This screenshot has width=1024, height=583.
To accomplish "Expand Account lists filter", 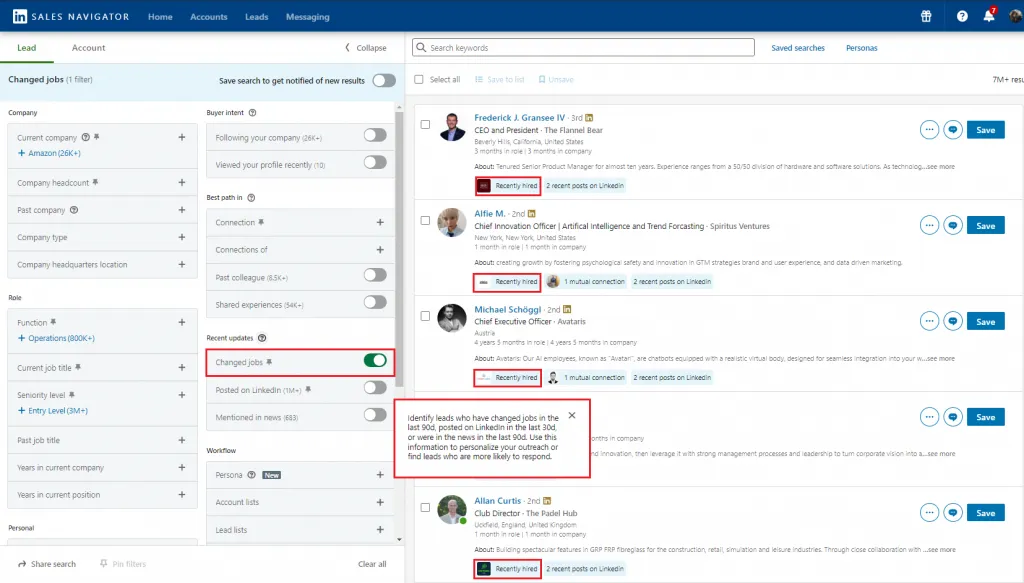I will (x=380, y=502).
